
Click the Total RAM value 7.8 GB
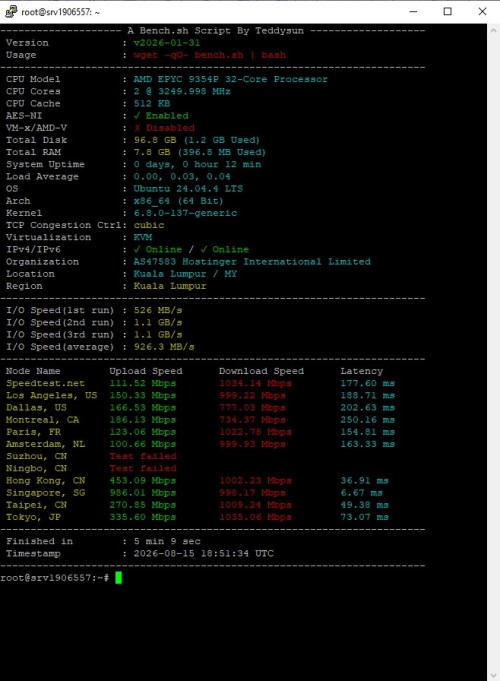[x=152, y=152]
